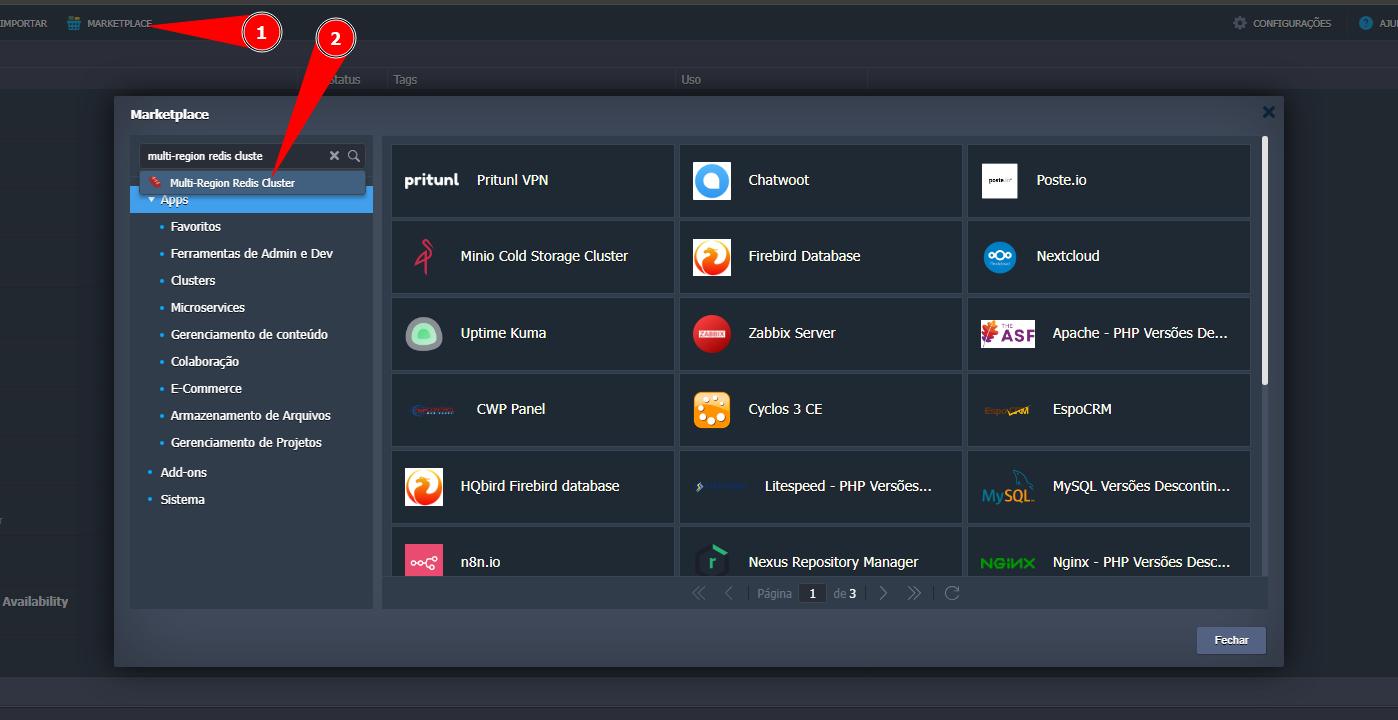1398x720 pixels.
Task: Click the page number field
Action: coord(812,594)
